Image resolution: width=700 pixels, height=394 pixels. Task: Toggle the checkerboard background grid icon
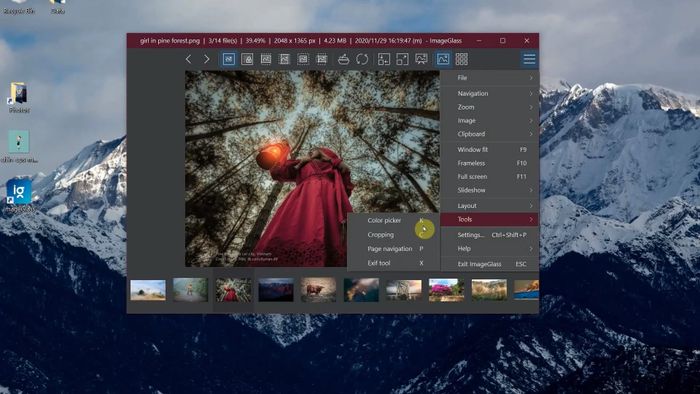pos(462,59)
